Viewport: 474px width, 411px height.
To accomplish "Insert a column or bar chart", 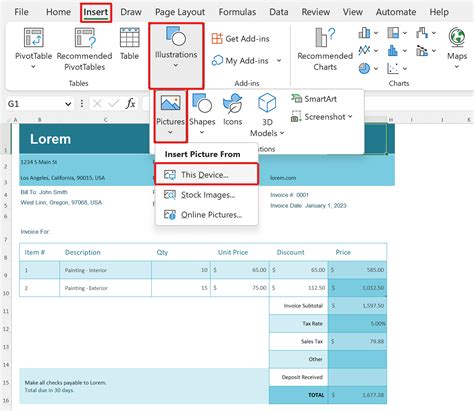I will tap(364, 33).
